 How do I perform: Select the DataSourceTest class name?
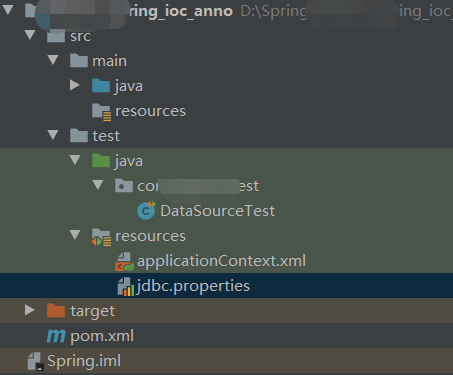pos(218,211)
